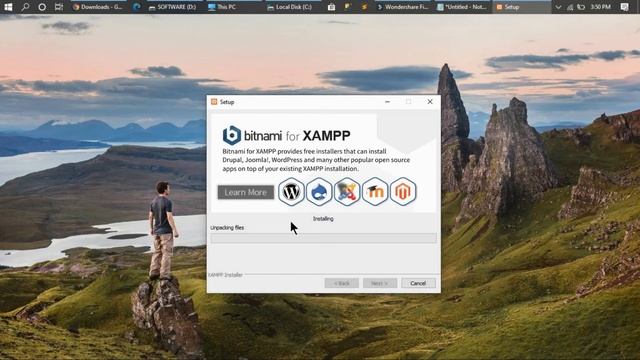Click the greyed-out Next button
Viewport: 640px width, 360px height.
coord(380,283)
